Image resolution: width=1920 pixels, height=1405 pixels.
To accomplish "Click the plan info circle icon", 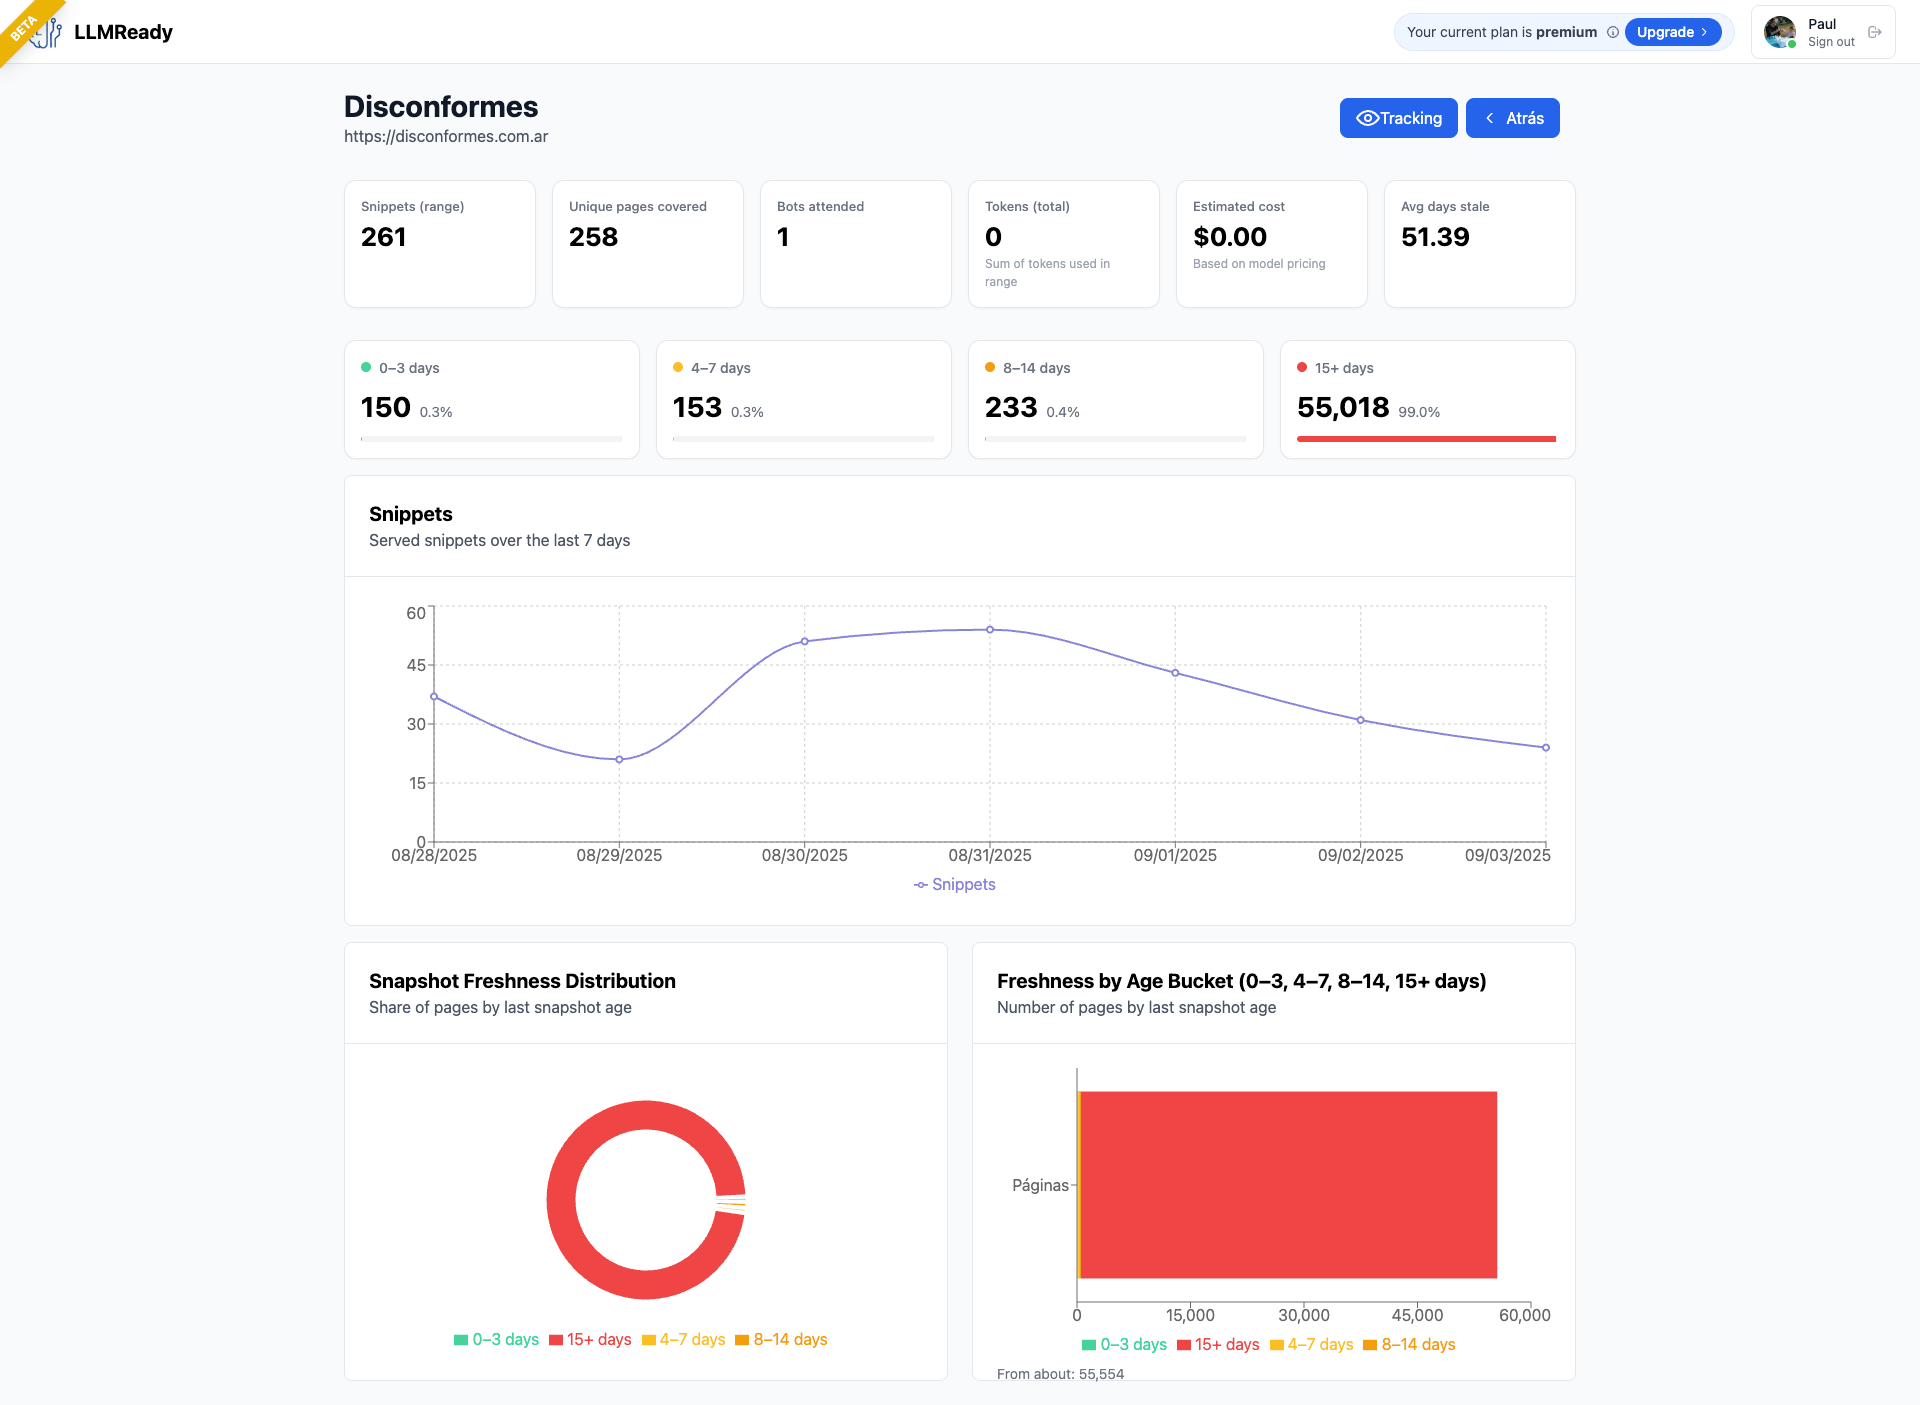I will (1613, 32).
